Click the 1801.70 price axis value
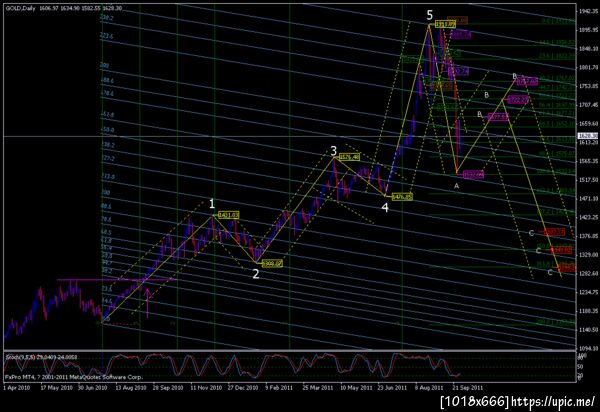600x412 pixels. tap(589, 67)
